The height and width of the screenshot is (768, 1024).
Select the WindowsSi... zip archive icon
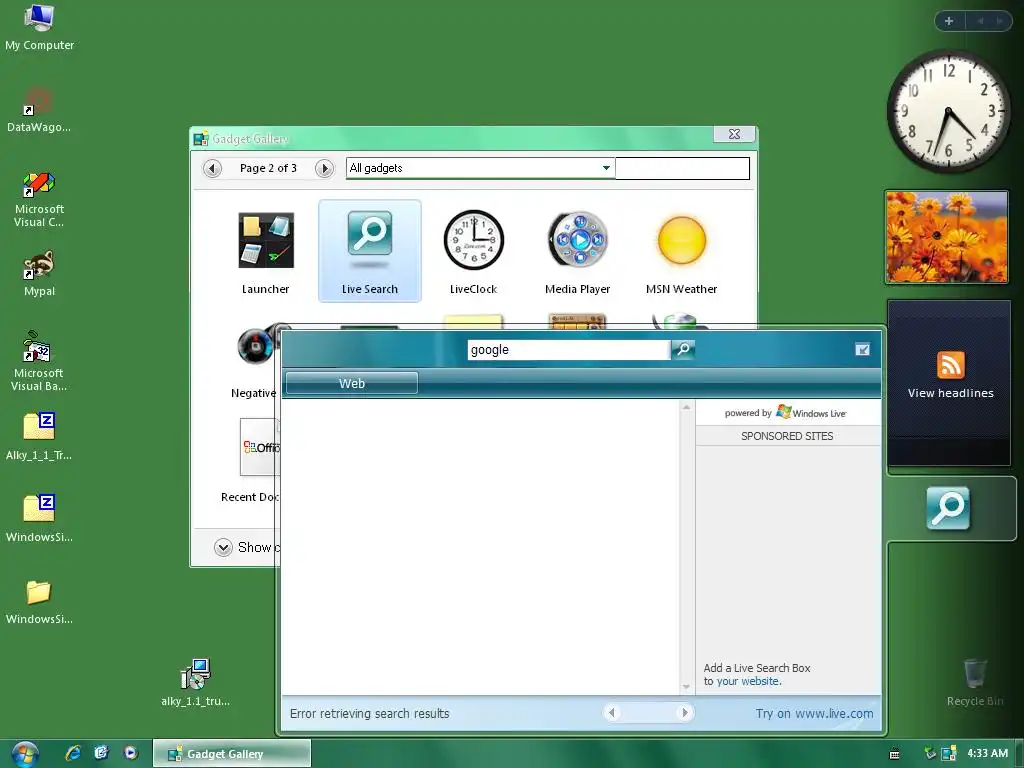[39, 518]
